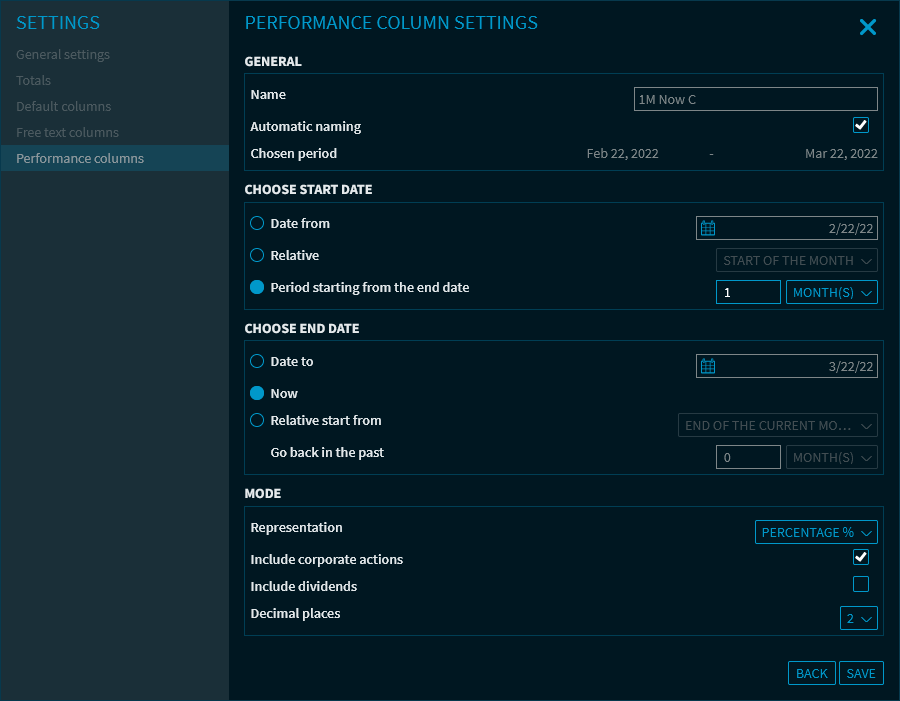Close the Performance Column Settings dialog
This screenshot has width=900, height=701.
867,28
